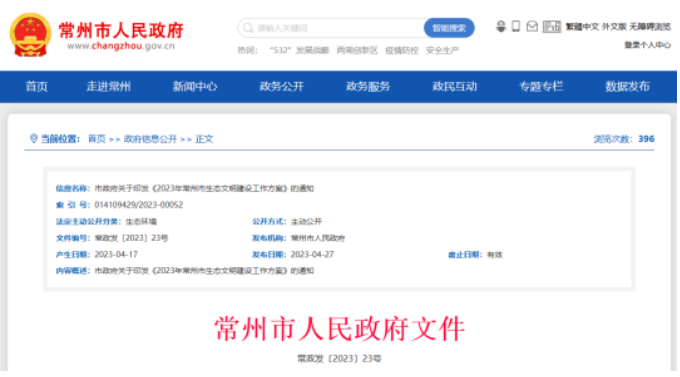Click the red heading 常州市人民政府文件
Screen dimensions: 680x377
340,329
